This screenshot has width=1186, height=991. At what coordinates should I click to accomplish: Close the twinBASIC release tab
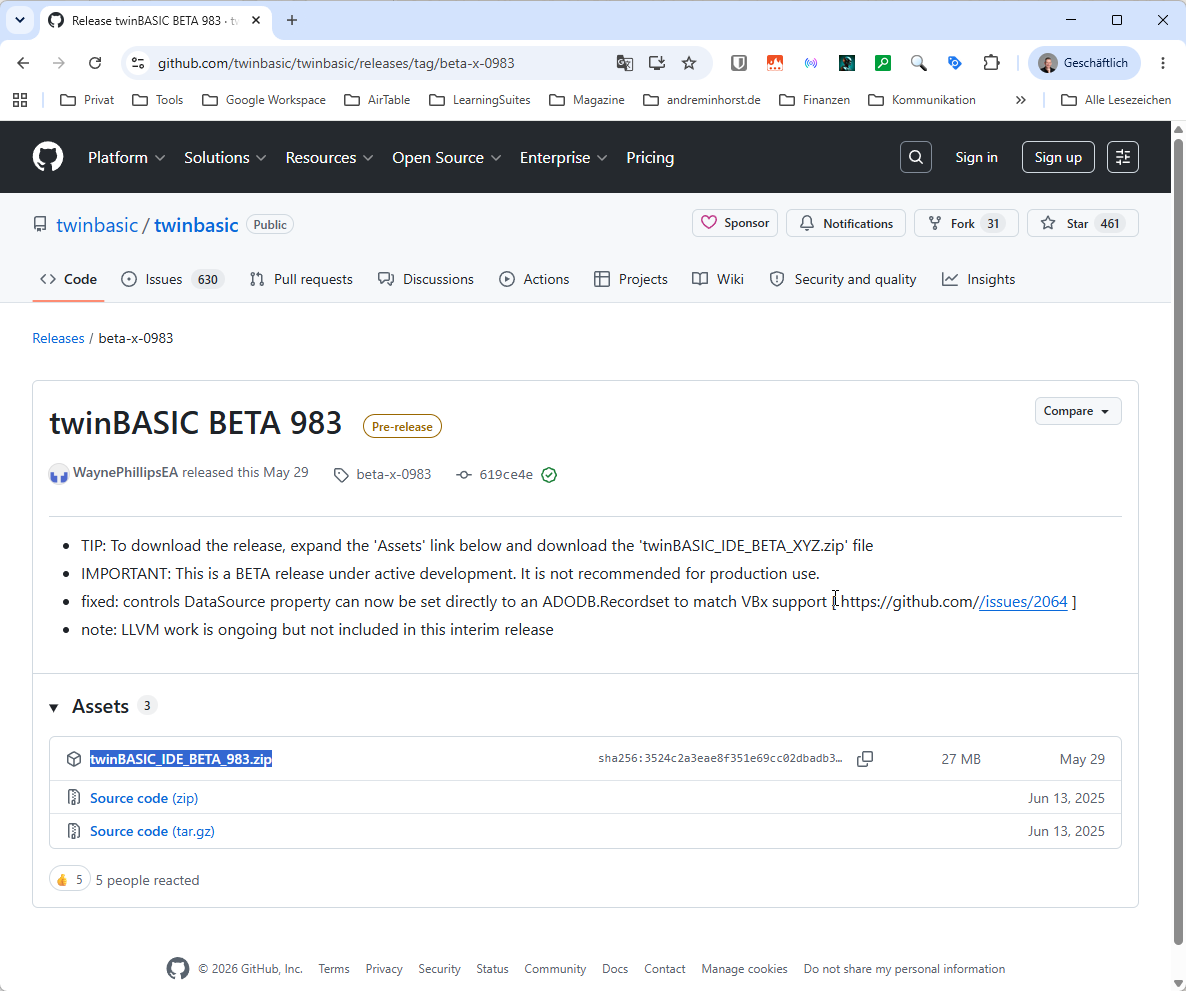coord(256,20)
